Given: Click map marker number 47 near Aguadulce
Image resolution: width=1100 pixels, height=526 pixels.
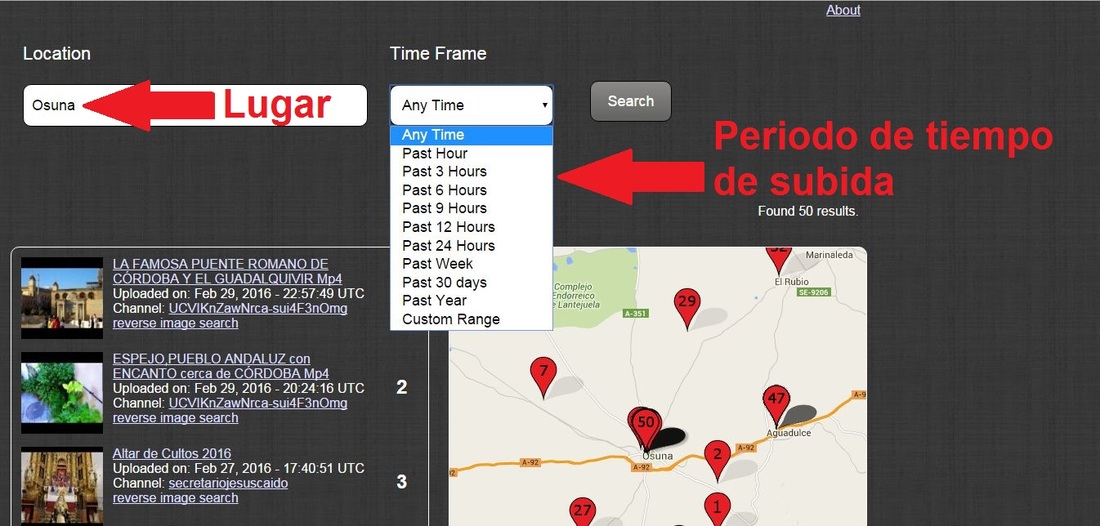Looking at the screenshot, I should coord(776,403).
